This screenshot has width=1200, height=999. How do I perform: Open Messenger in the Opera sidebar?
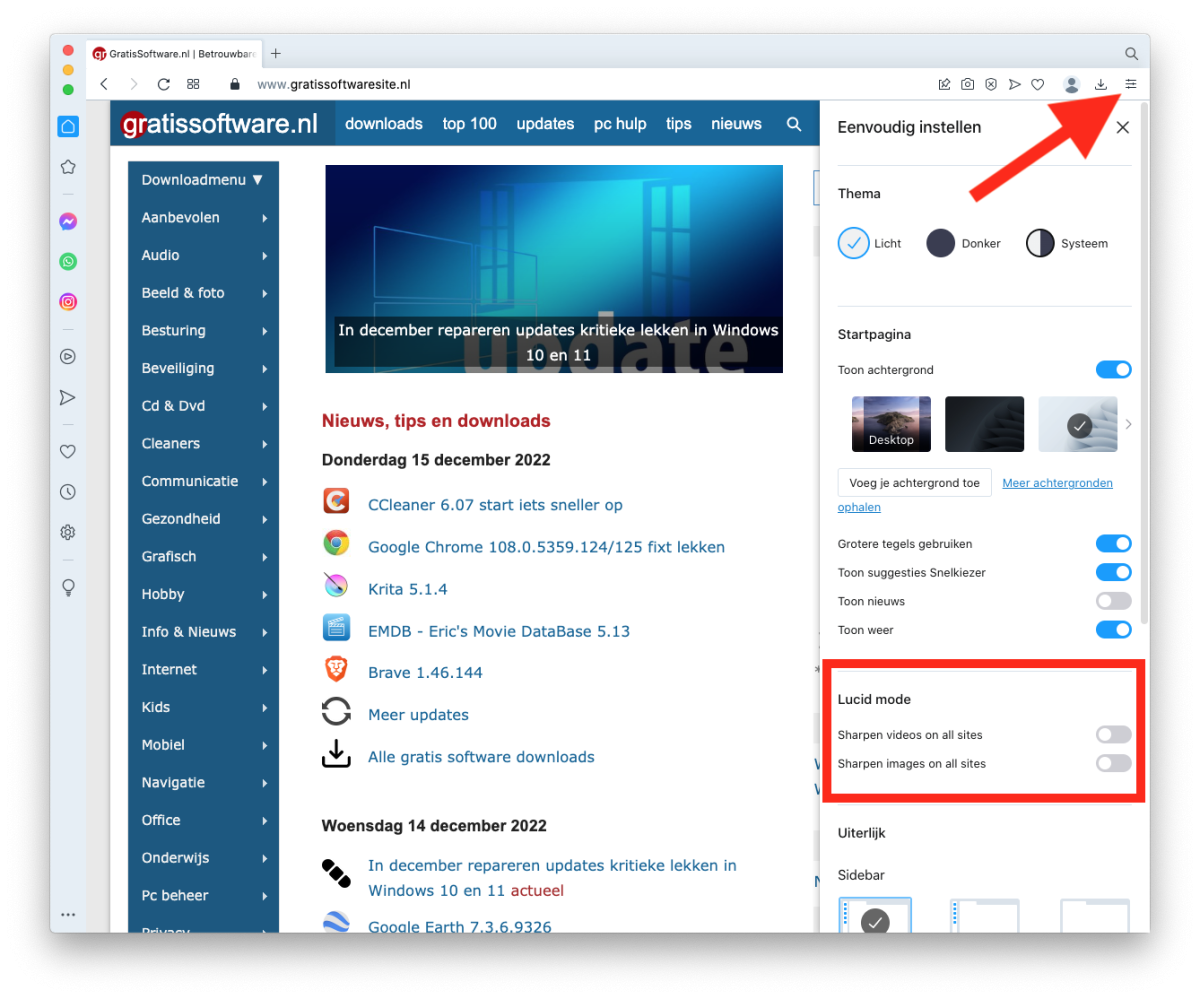tap(68, 222)
